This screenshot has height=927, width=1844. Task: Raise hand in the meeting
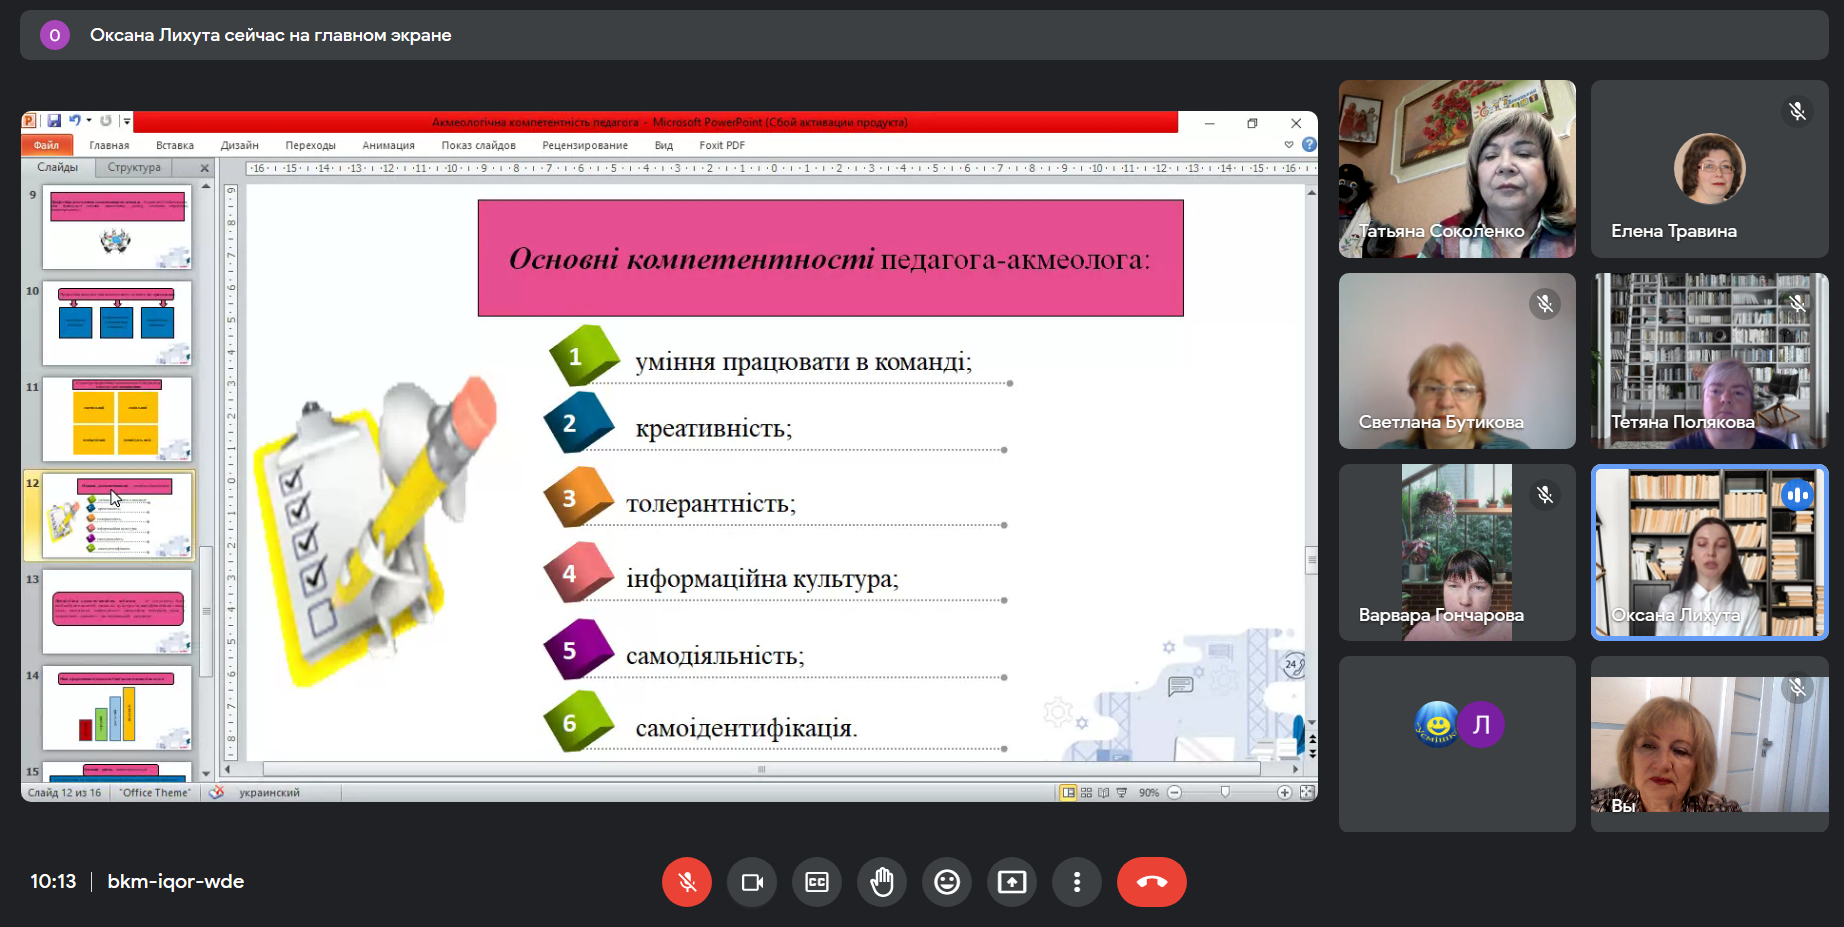[x=882, y=882]
